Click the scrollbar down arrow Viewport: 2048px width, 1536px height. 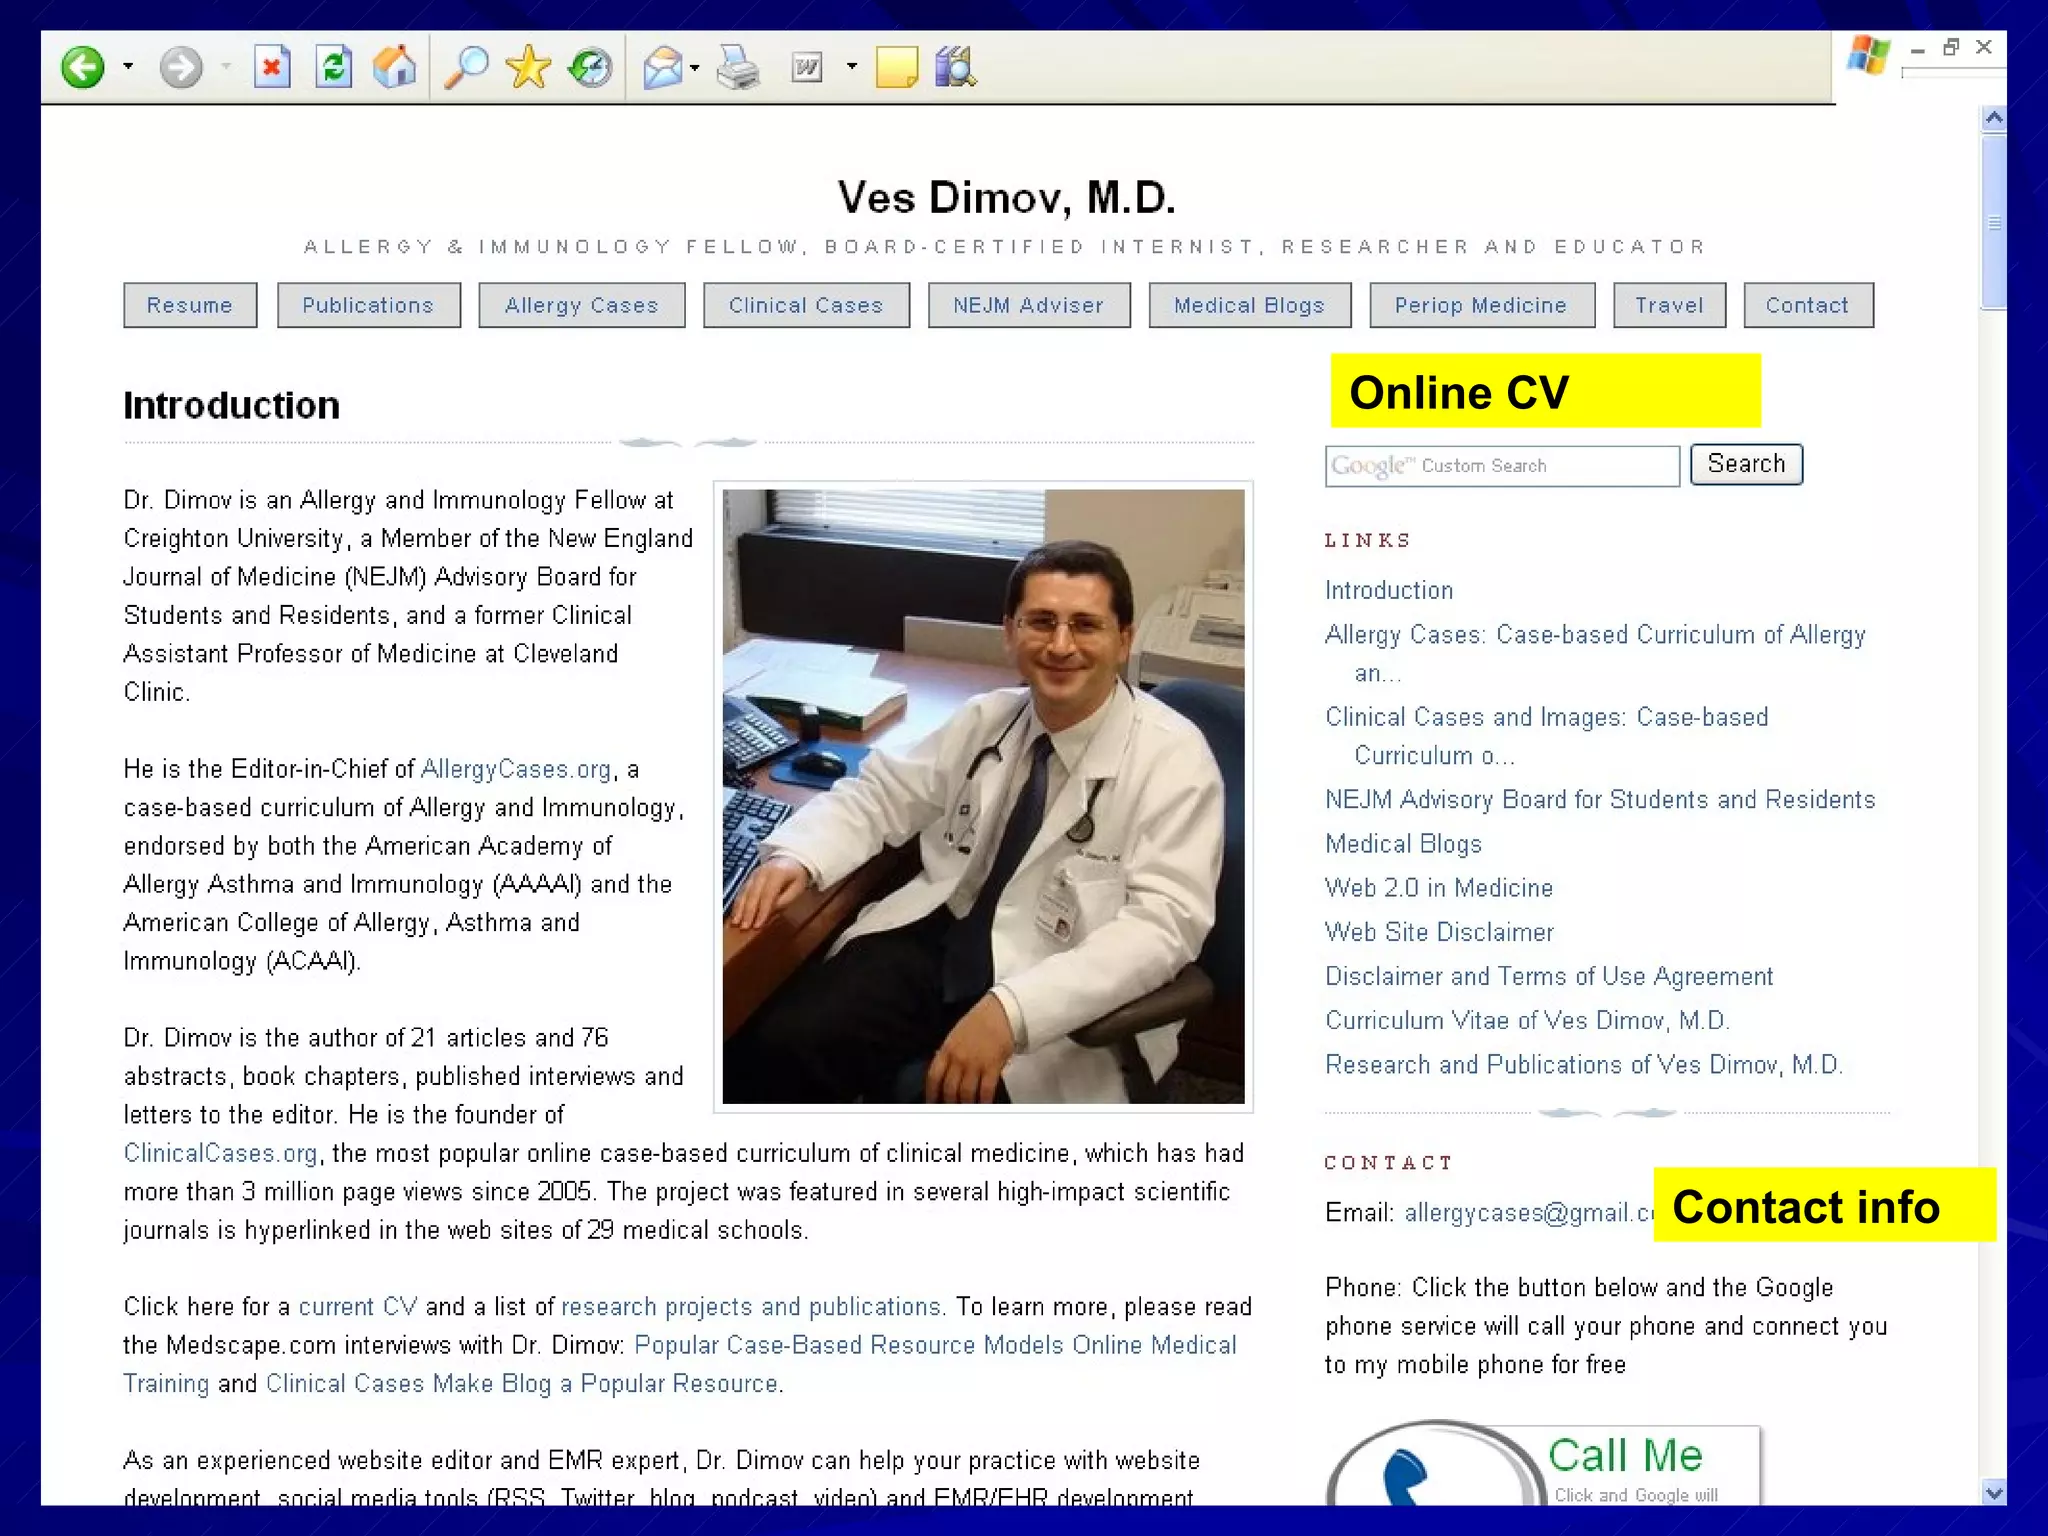(x=1993, y=1493)
